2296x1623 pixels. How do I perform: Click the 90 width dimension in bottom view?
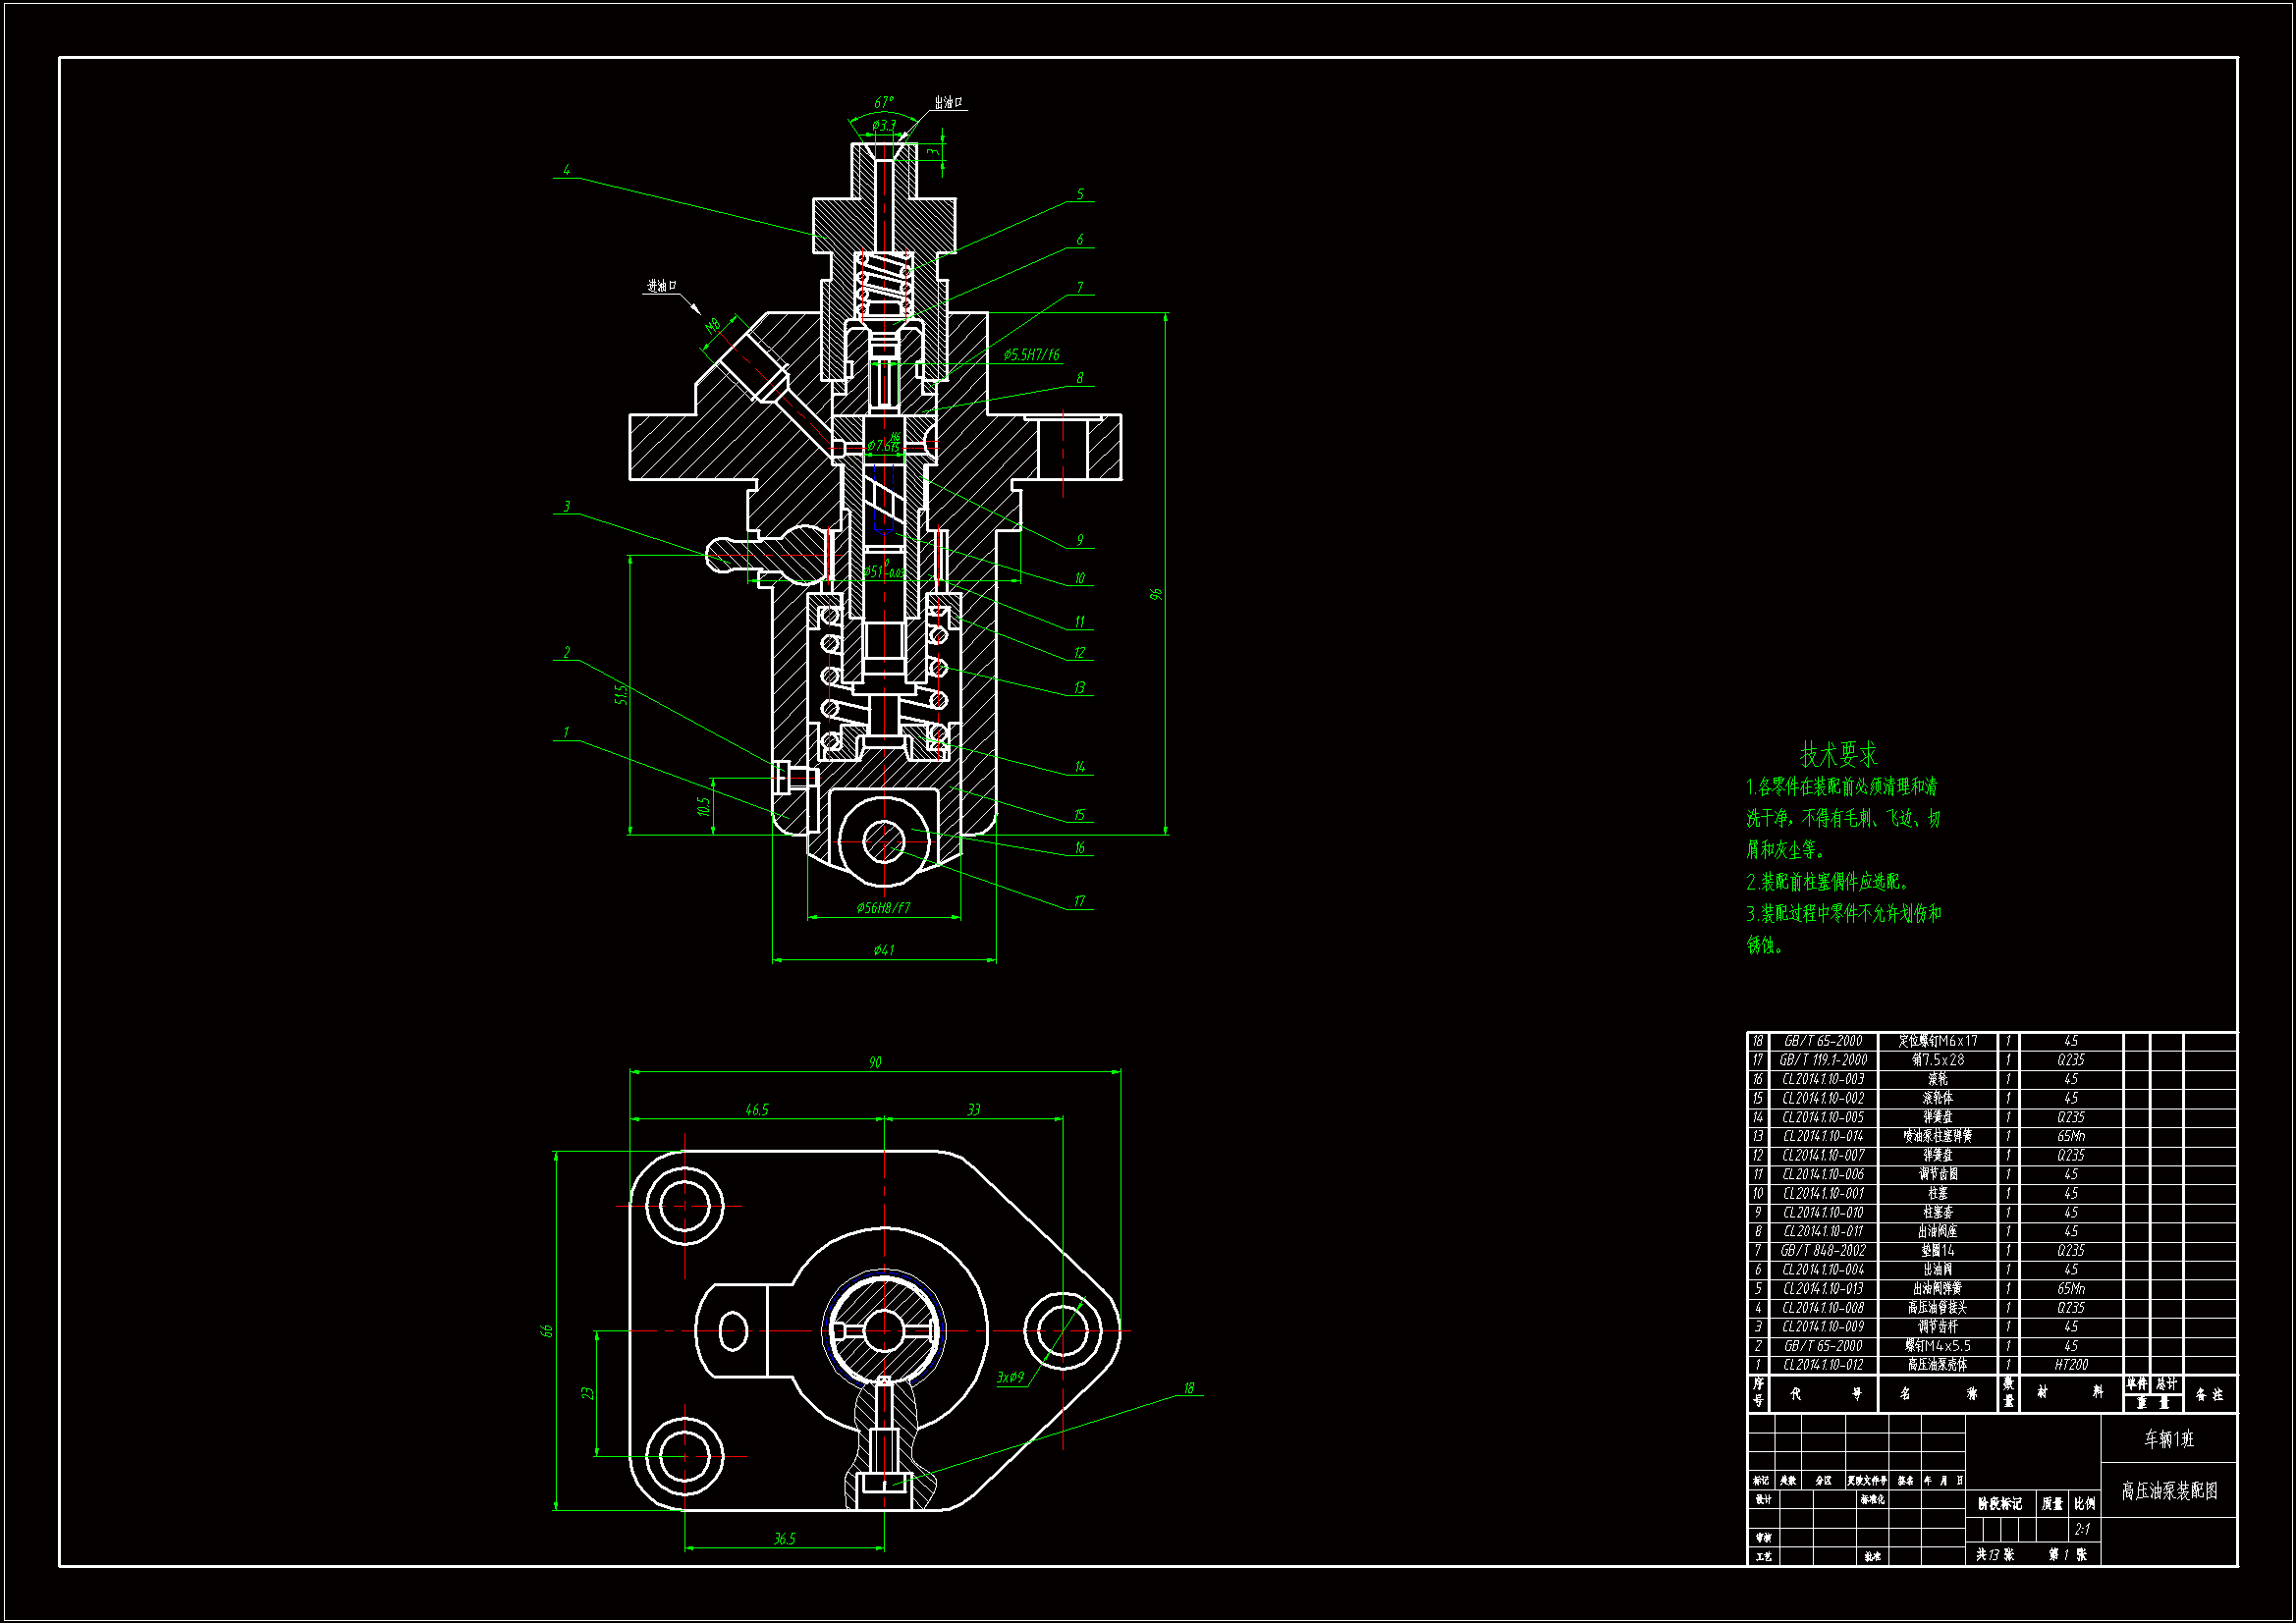click(875, 1062)
